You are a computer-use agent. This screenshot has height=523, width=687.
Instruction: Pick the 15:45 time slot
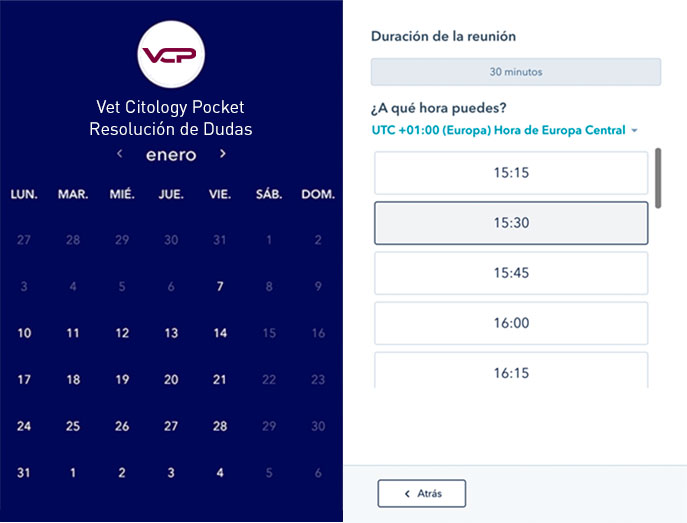point(511,273)
